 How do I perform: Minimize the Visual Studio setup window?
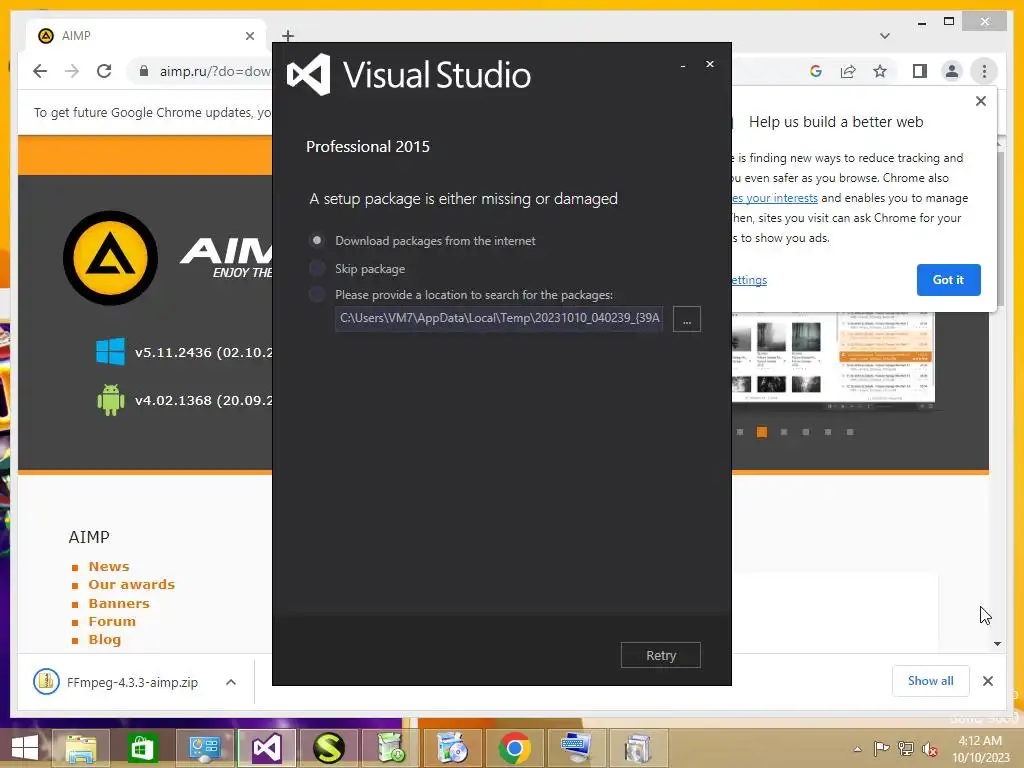[682, 65]
